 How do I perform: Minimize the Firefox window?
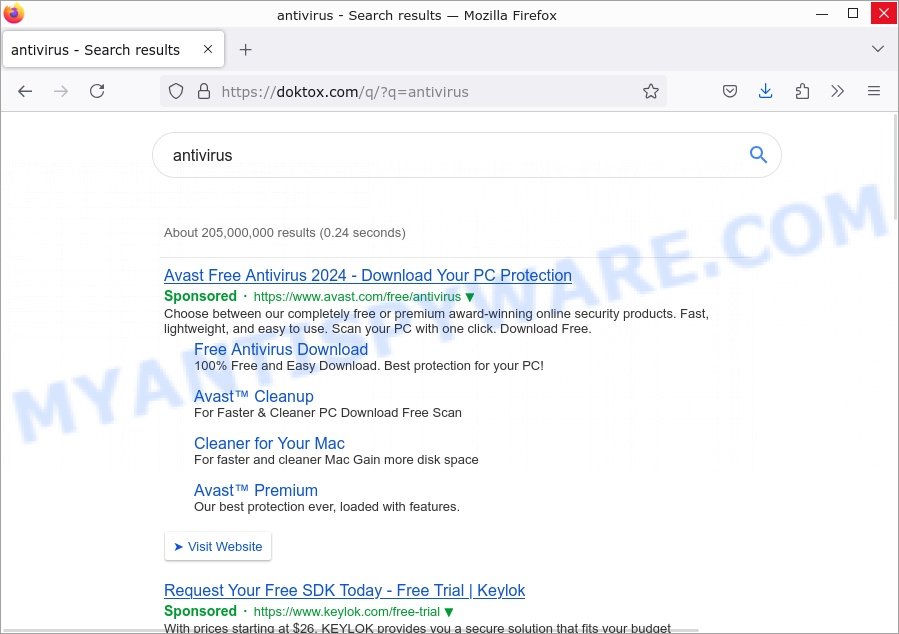pyautogui.click(x=822, y=13)
